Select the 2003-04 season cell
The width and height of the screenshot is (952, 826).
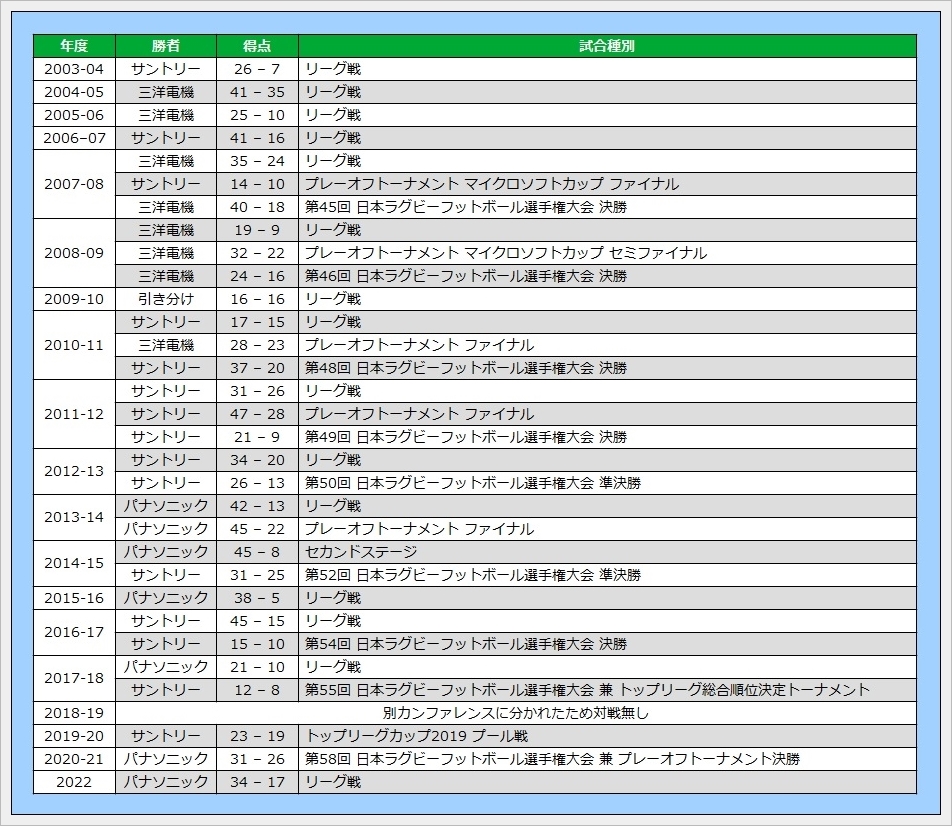click(x=74, y=69)
